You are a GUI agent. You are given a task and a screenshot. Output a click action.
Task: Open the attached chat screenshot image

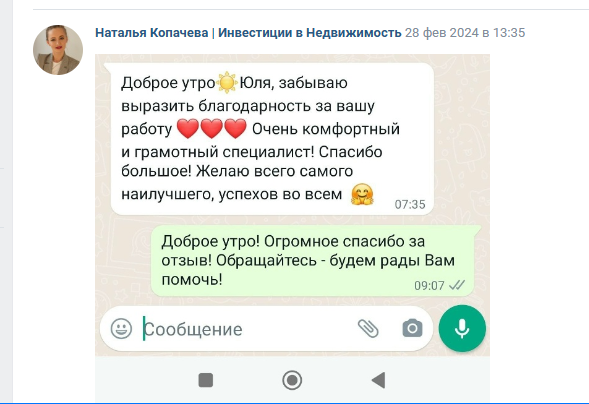coord(292,229)
